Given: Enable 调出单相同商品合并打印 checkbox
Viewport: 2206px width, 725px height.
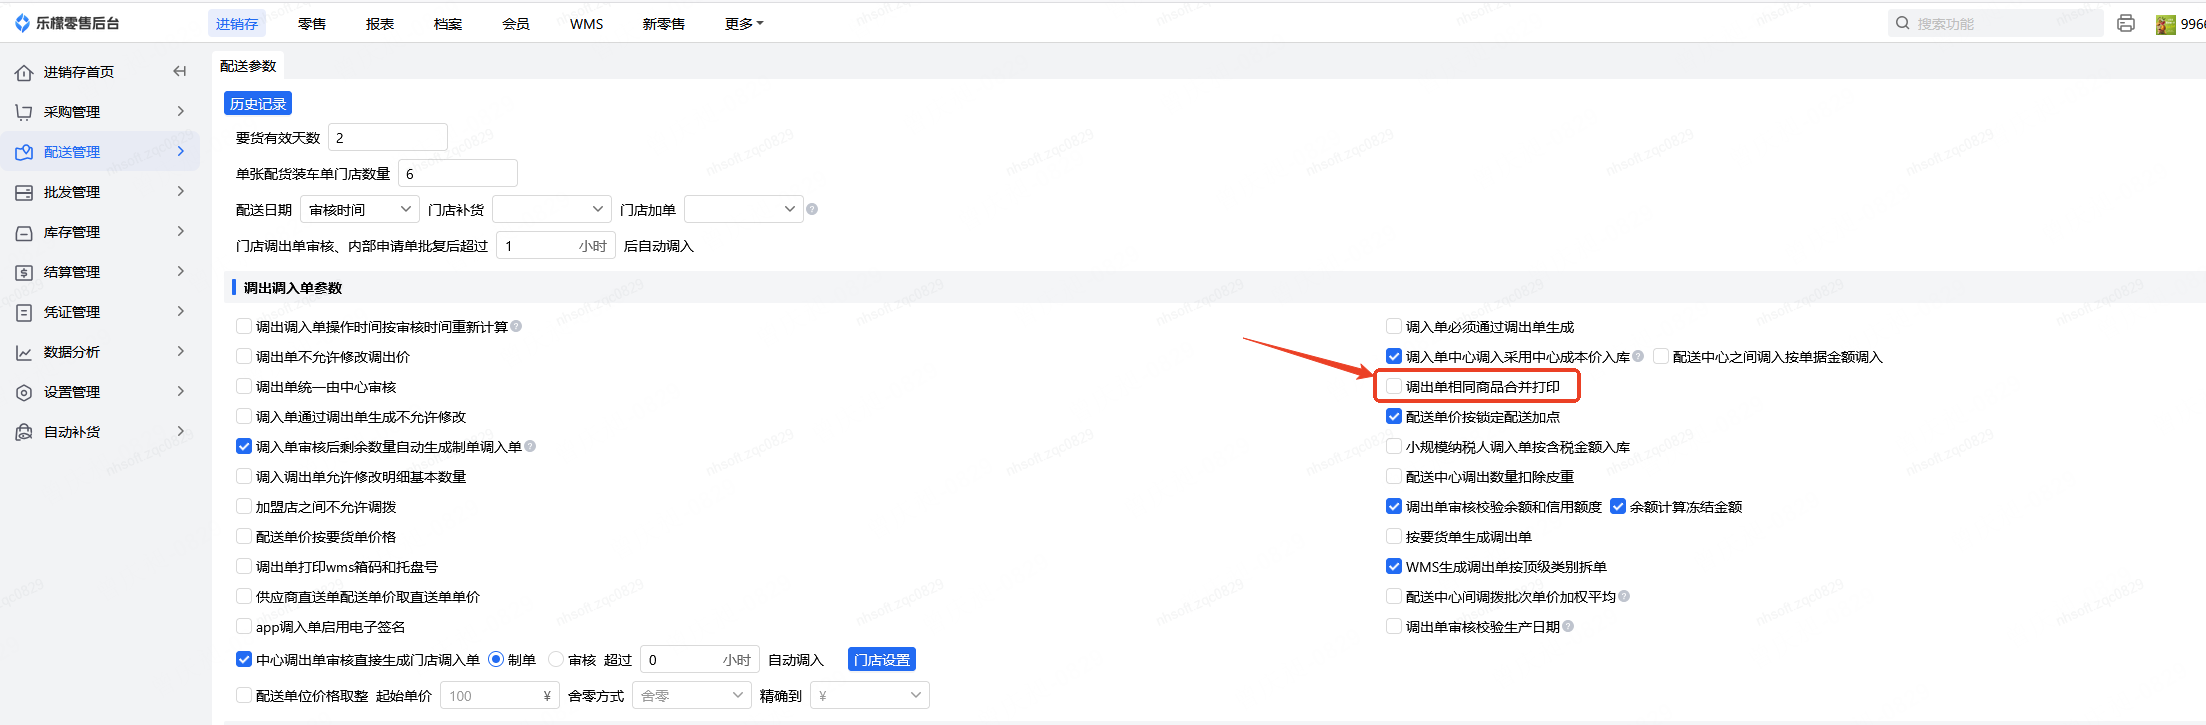Looking at the screenshot, I should click(1394, 386).
